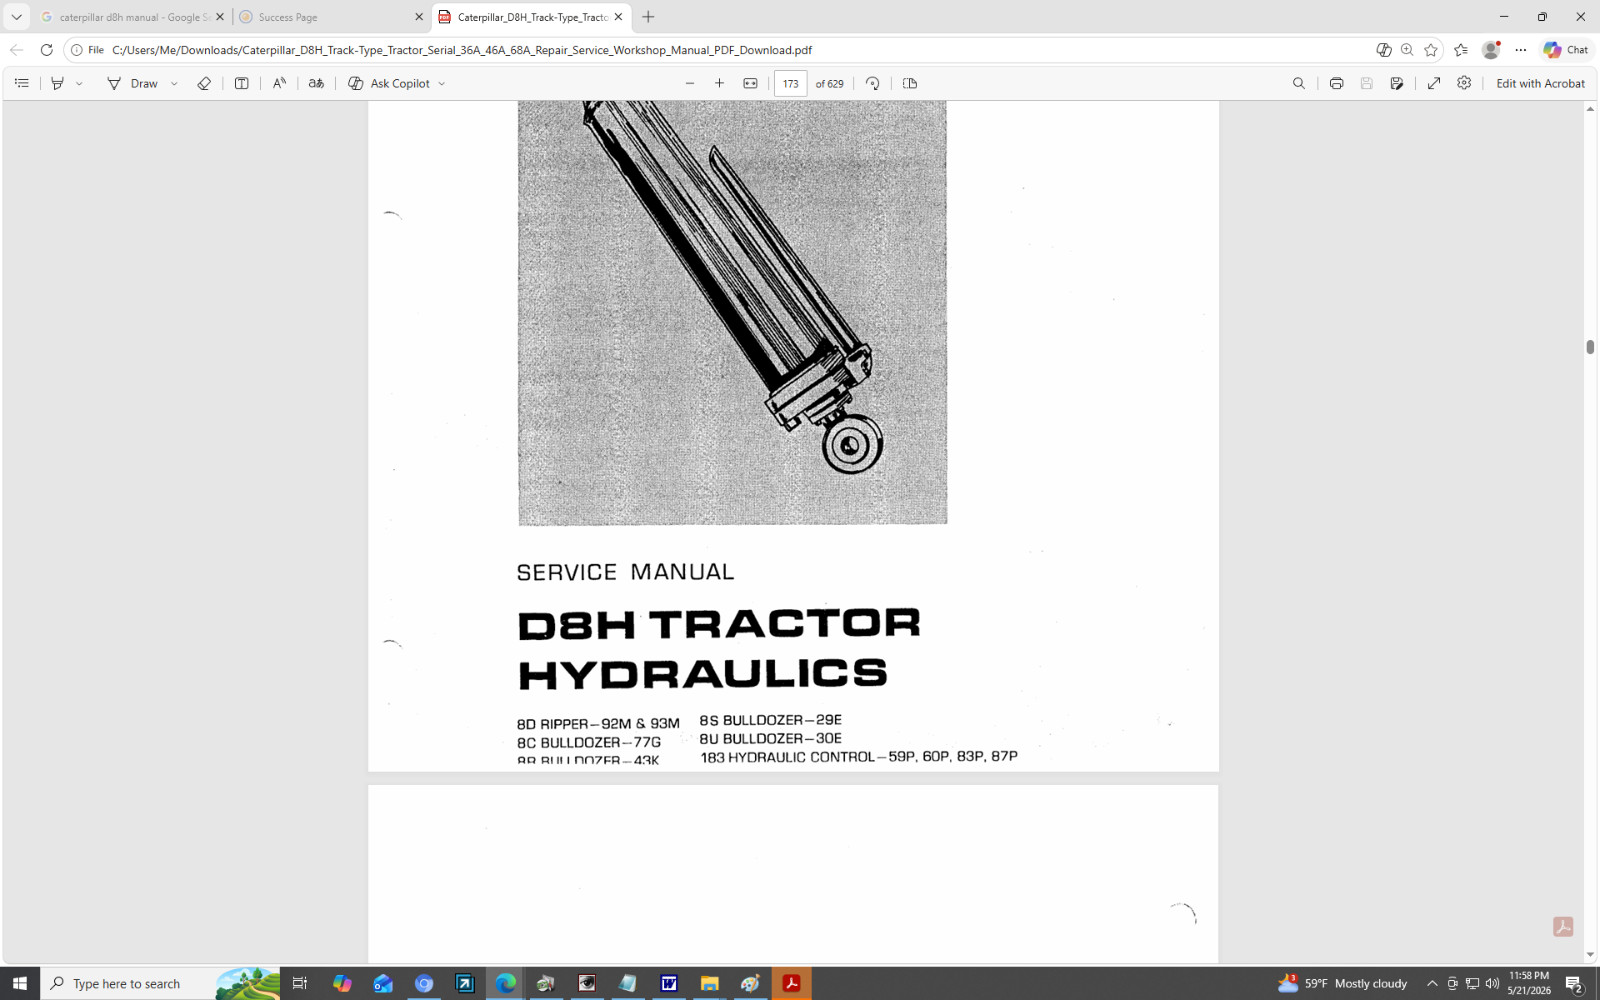Click the page number field showing 173

(x=791, y=84)
